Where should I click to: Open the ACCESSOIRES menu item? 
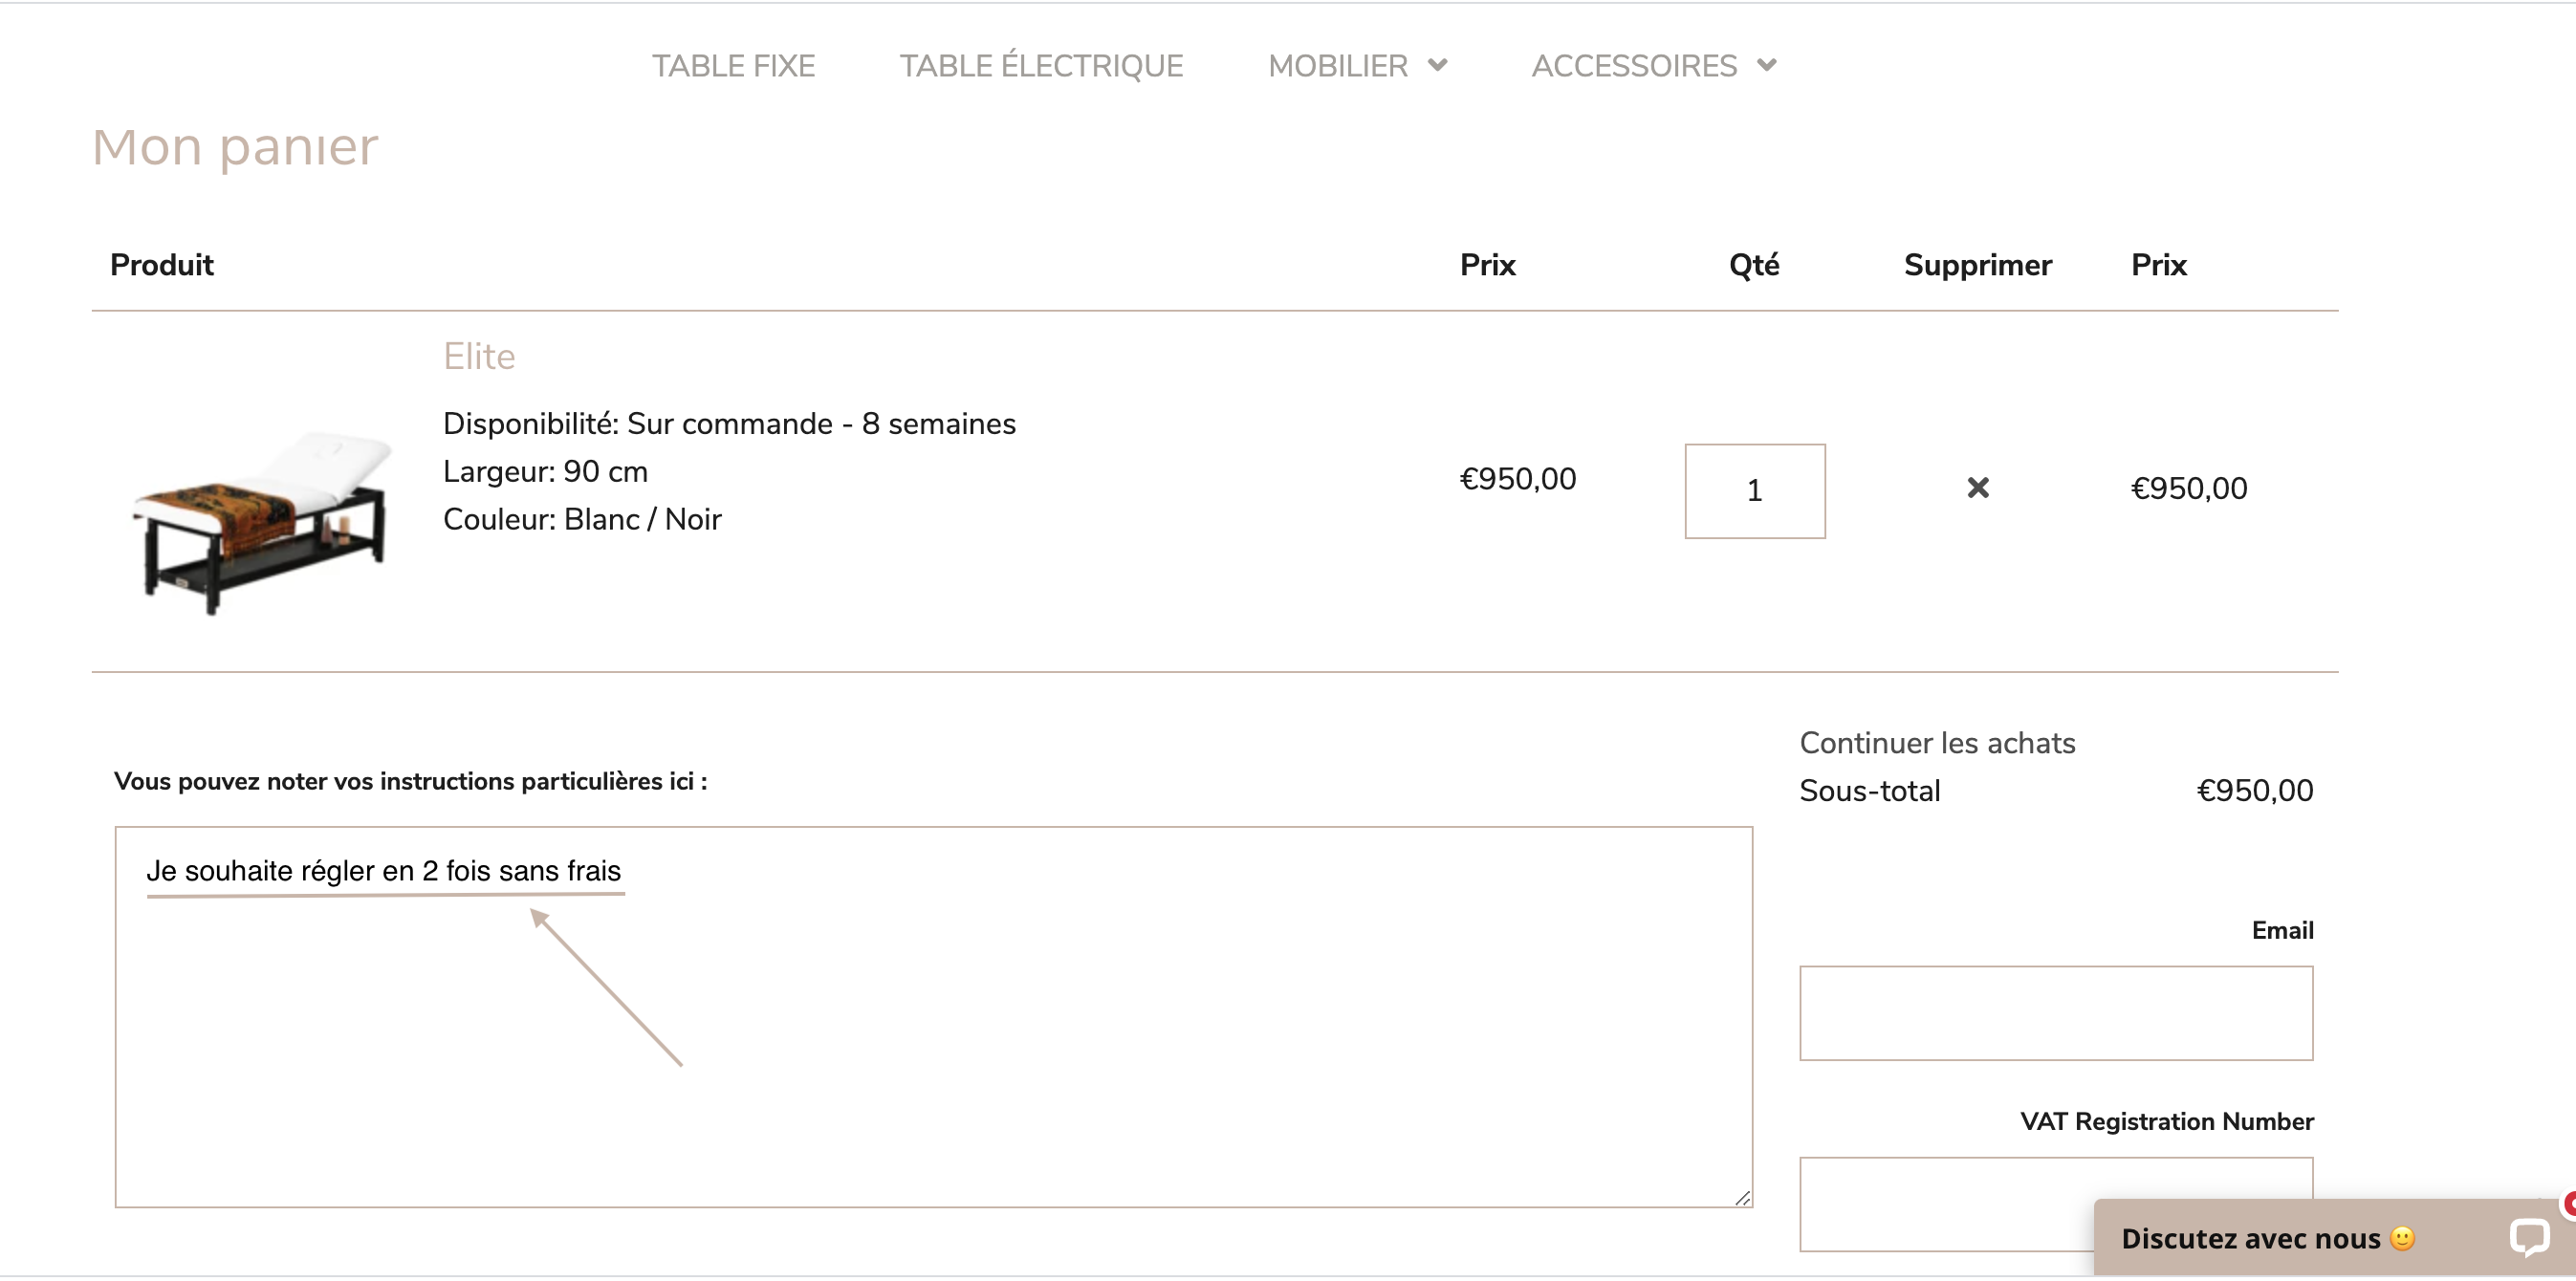point(1634,66)
